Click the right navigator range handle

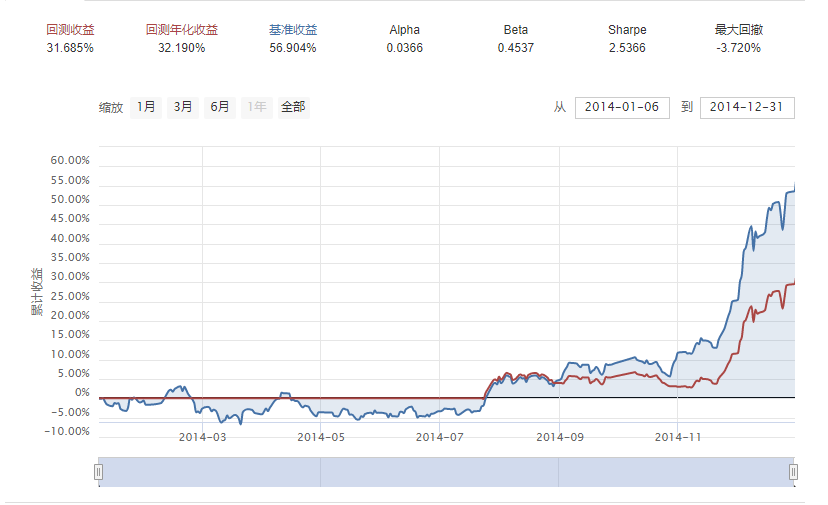793,472
